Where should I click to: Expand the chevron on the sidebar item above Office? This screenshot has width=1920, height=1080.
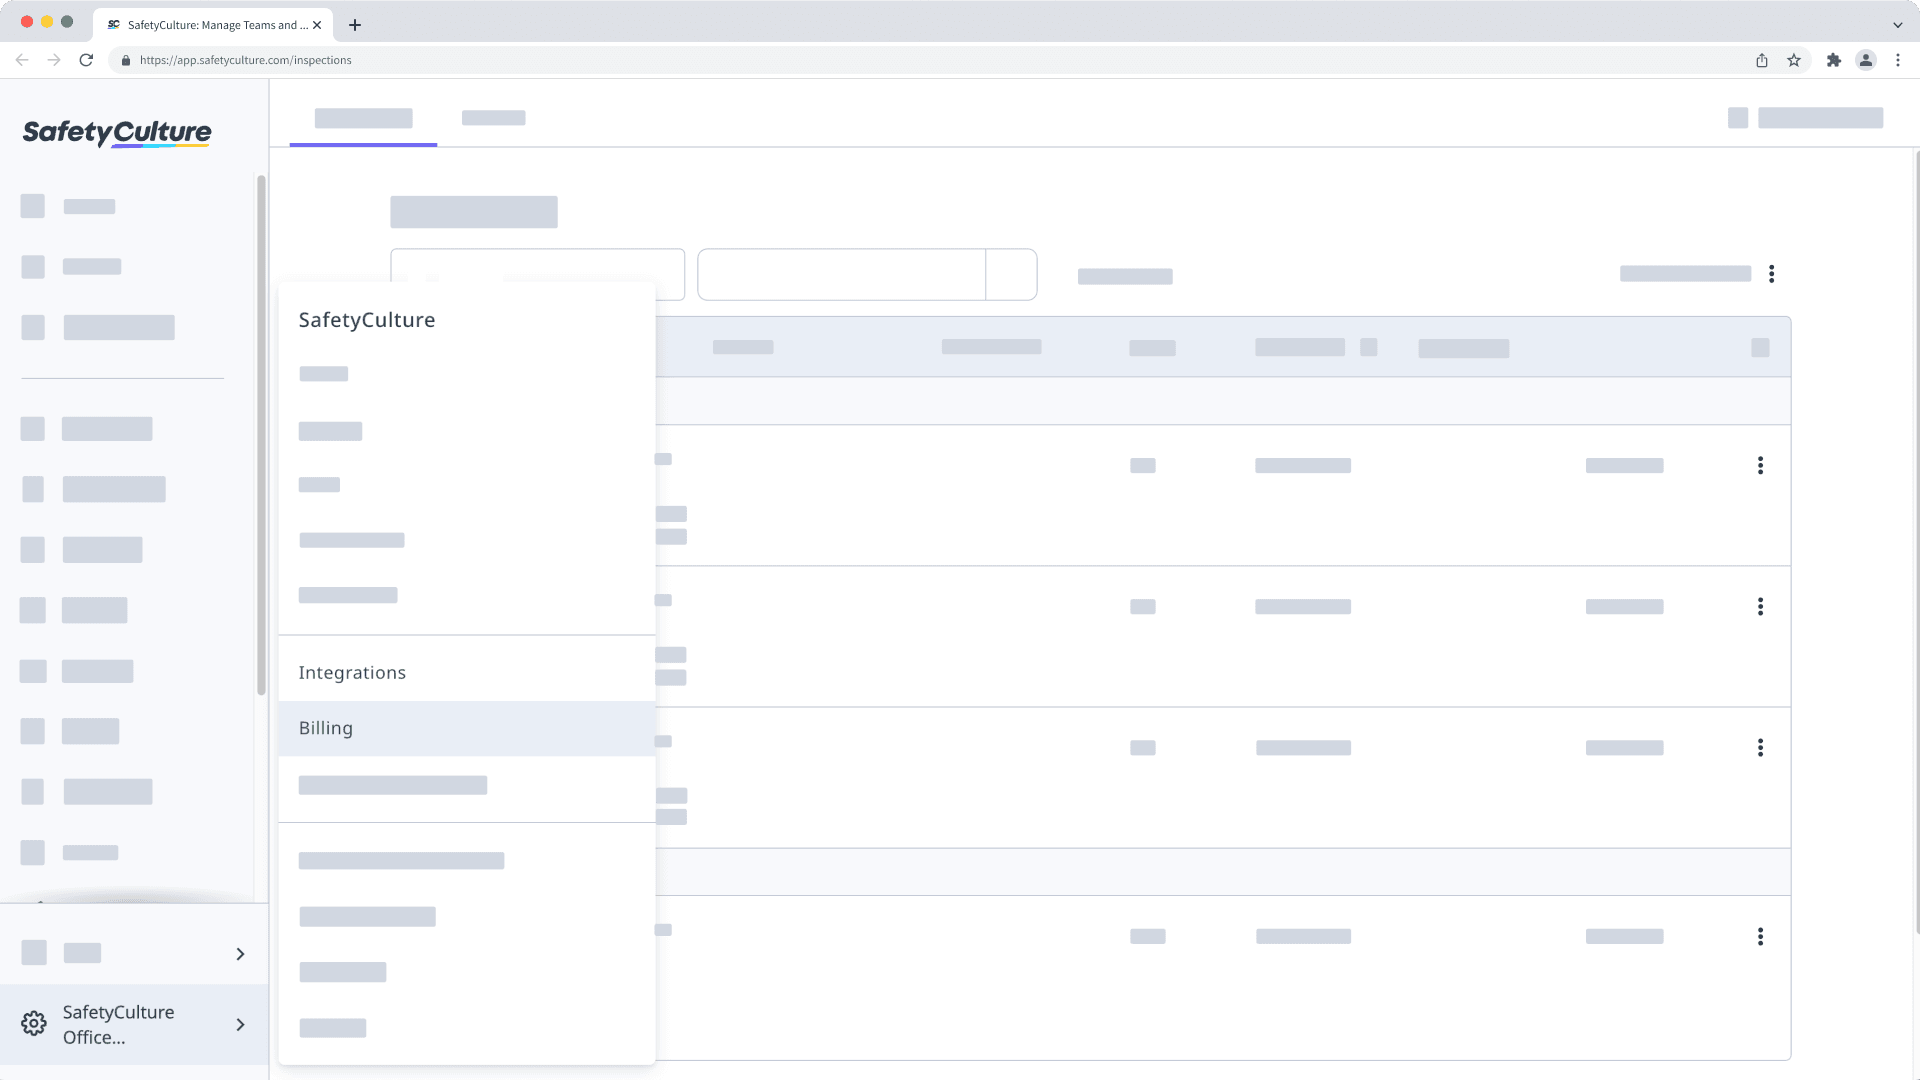pyautogui.click(x=240, y=954)
